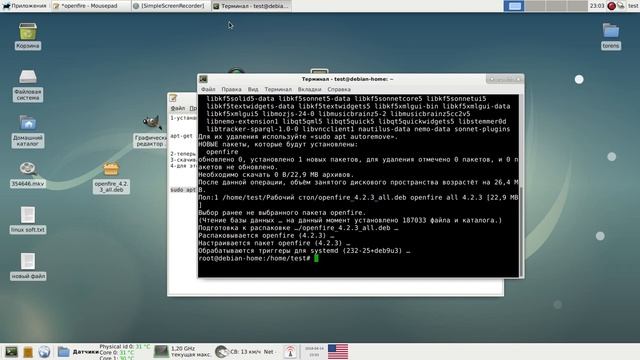Image resolution: width=640 pixels, height=360 pixels.
Task: Open file manager folder icon in bottom panel
Action: coord(63,351)
